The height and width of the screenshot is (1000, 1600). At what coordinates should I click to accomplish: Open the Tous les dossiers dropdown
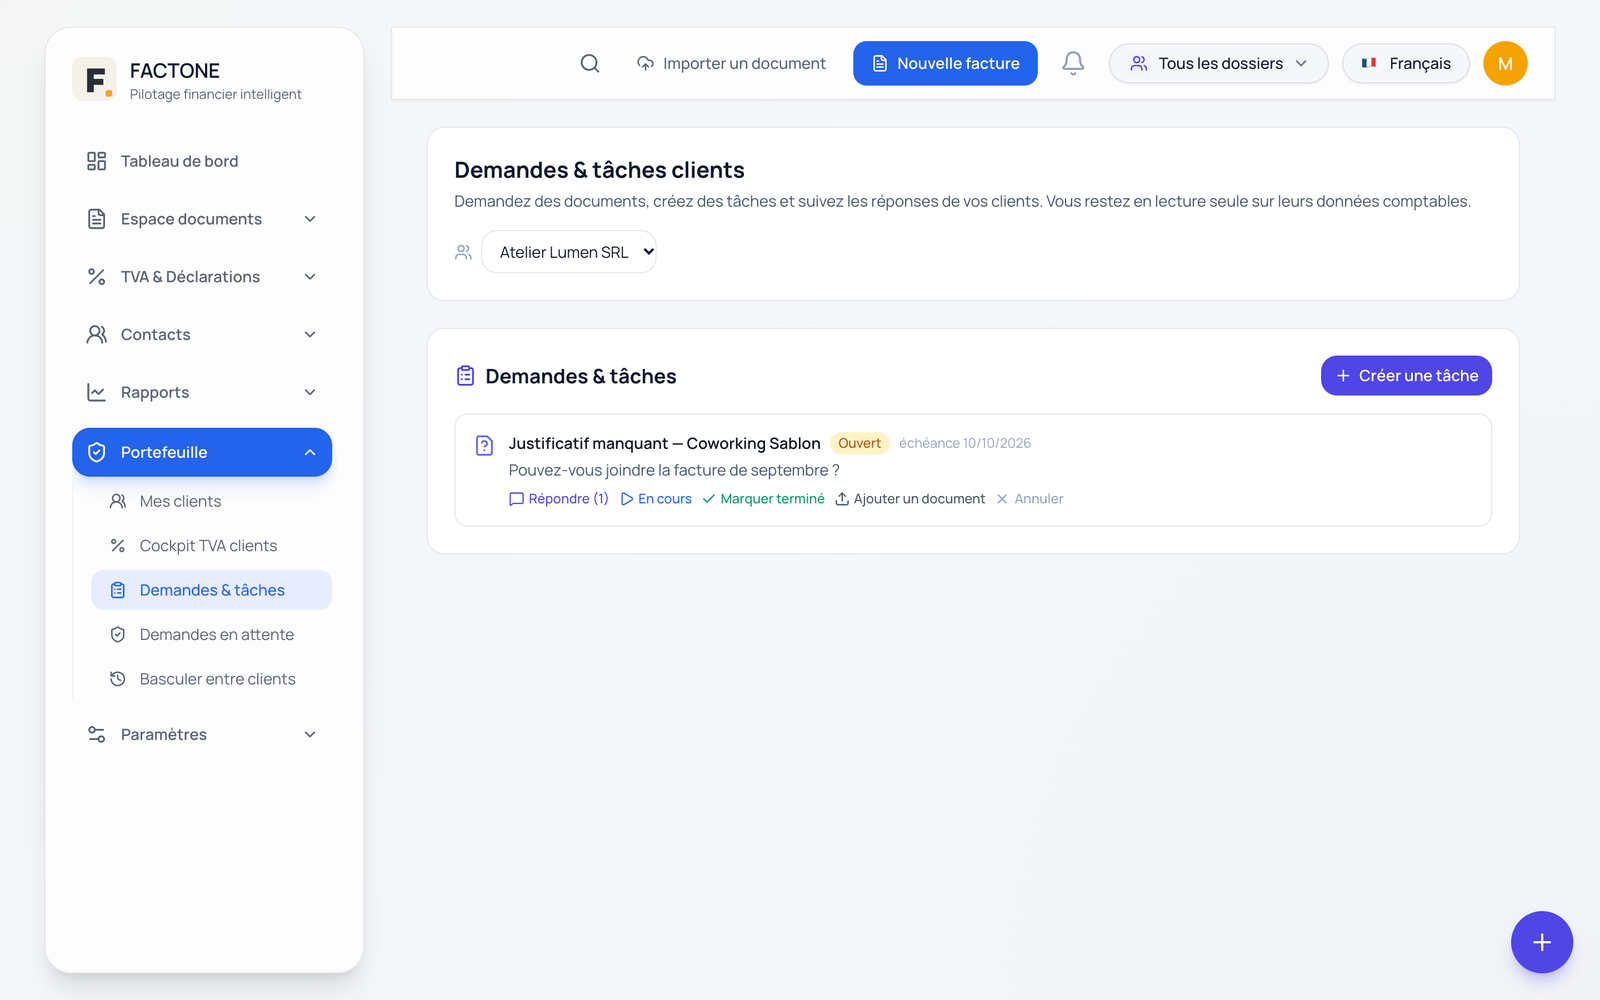coord(1218,63)
